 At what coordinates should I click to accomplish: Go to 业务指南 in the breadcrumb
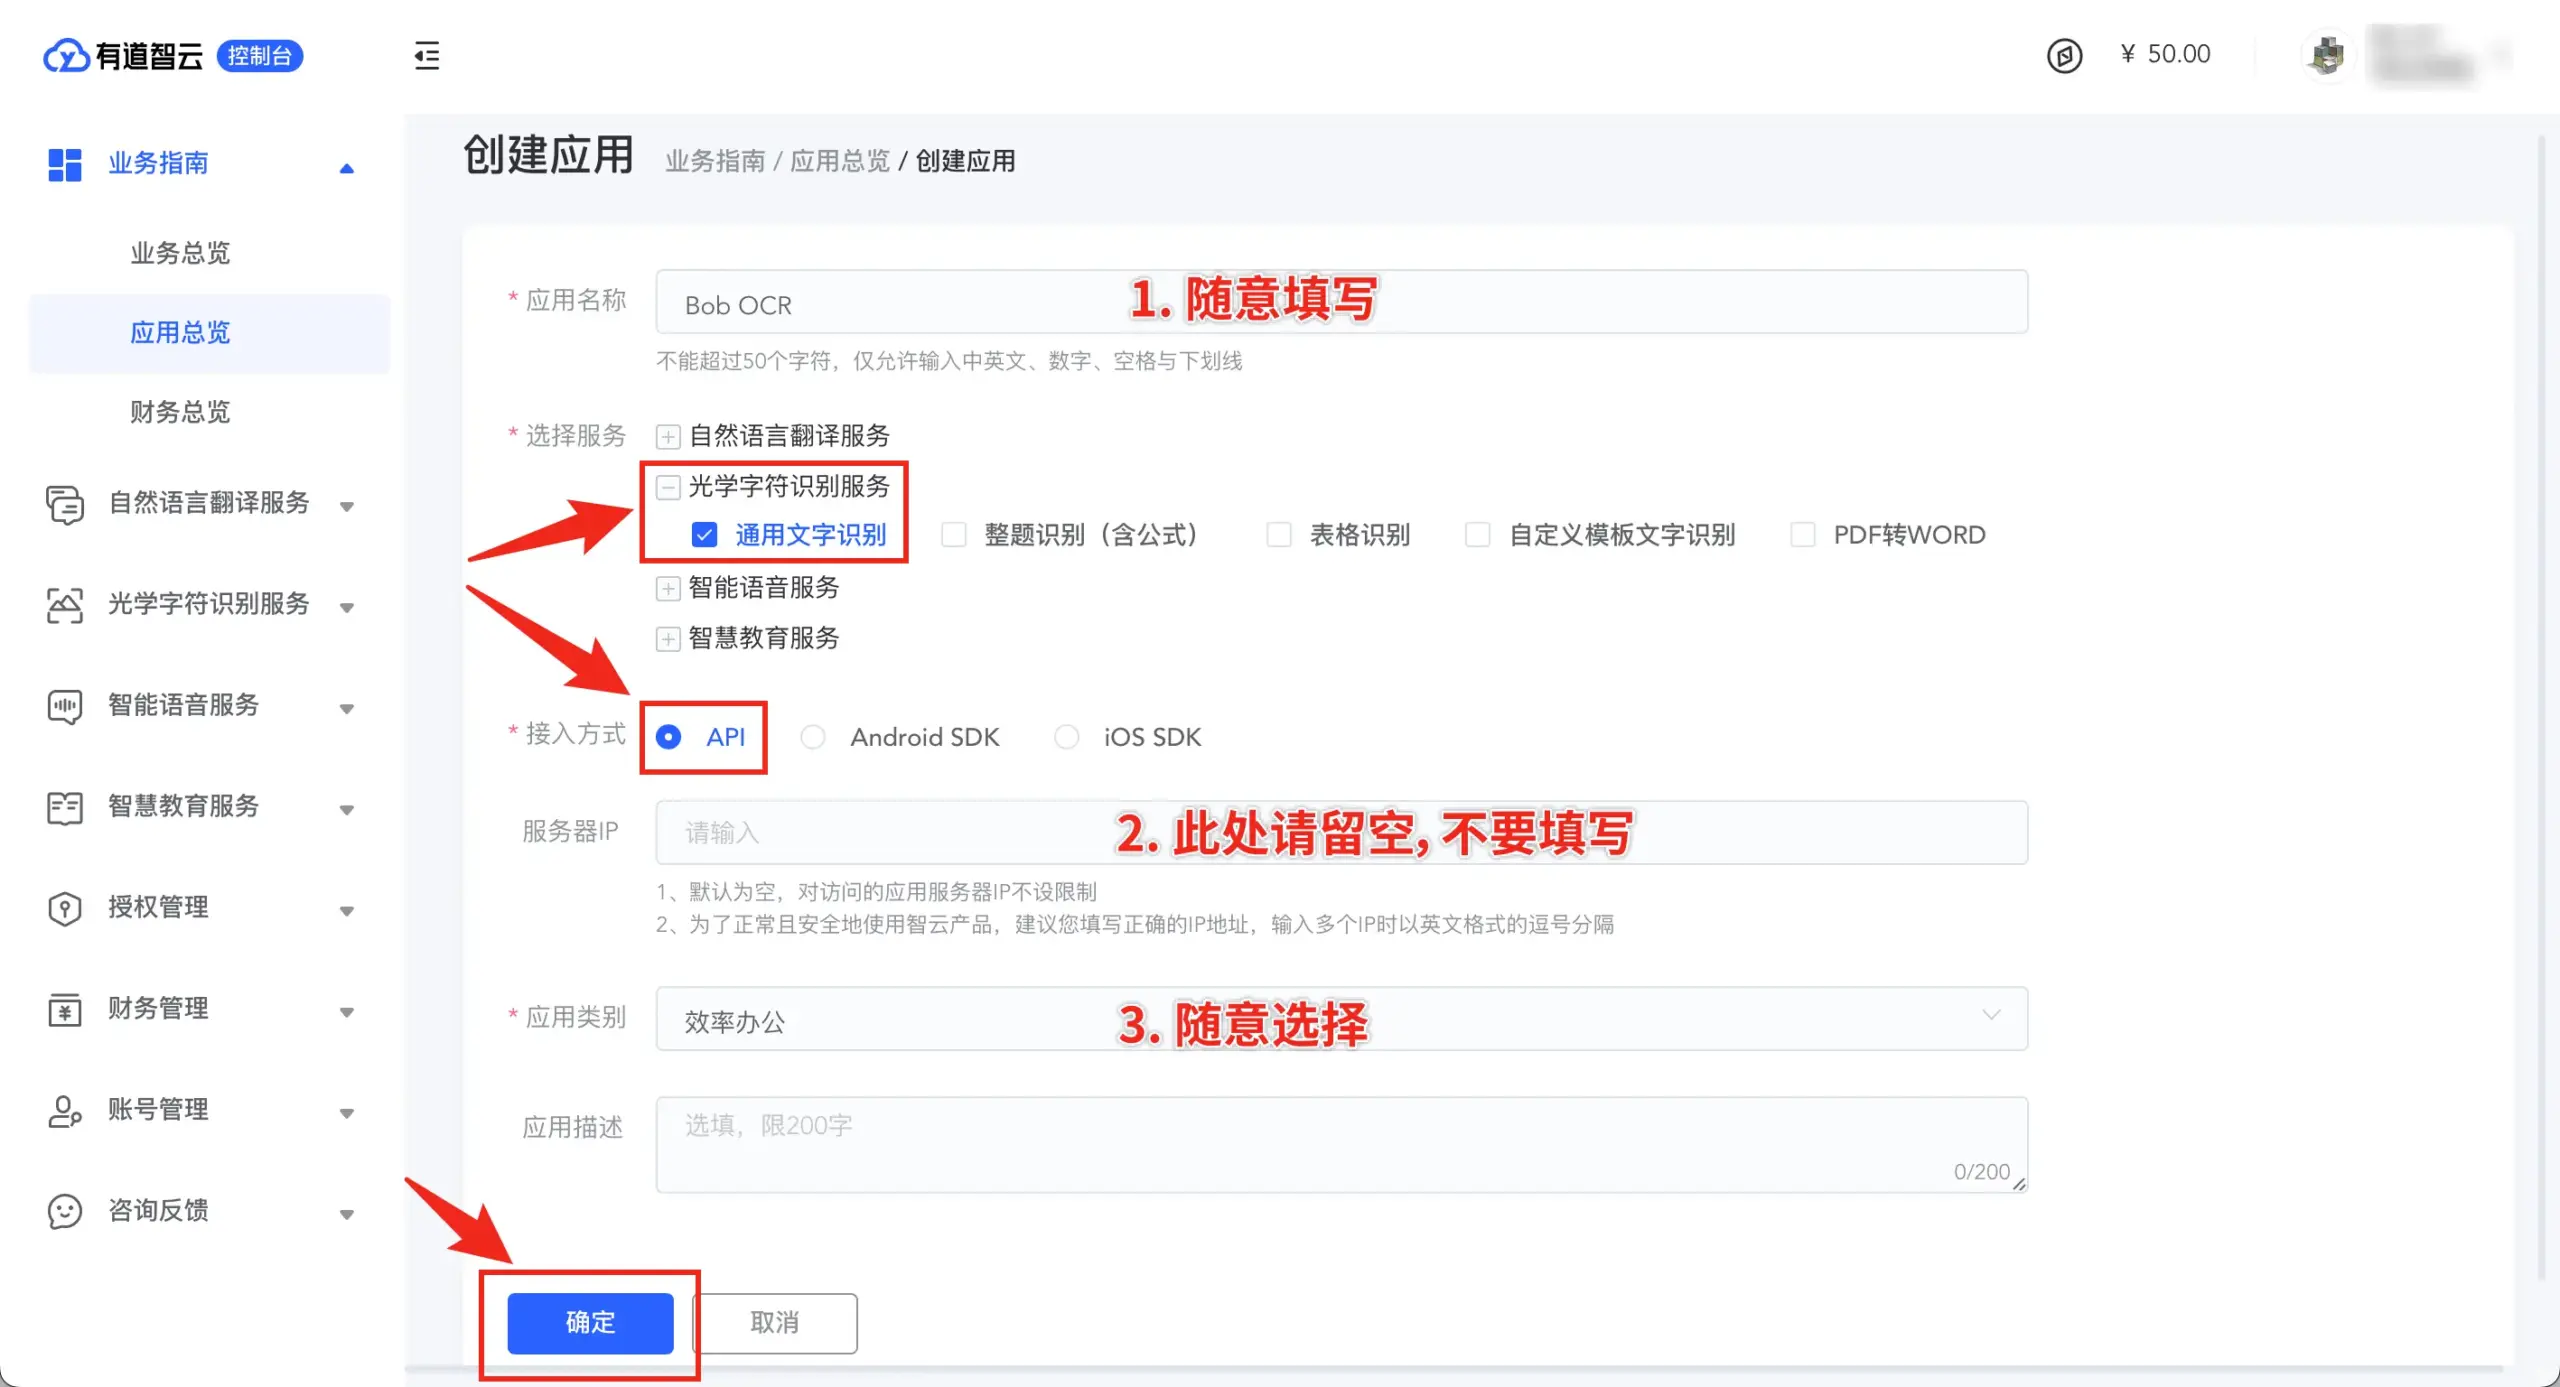(715, 160)
